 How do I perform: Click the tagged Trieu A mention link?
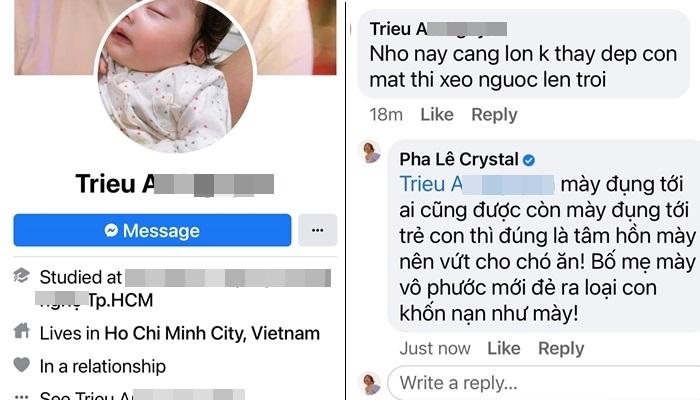point(477,184)
